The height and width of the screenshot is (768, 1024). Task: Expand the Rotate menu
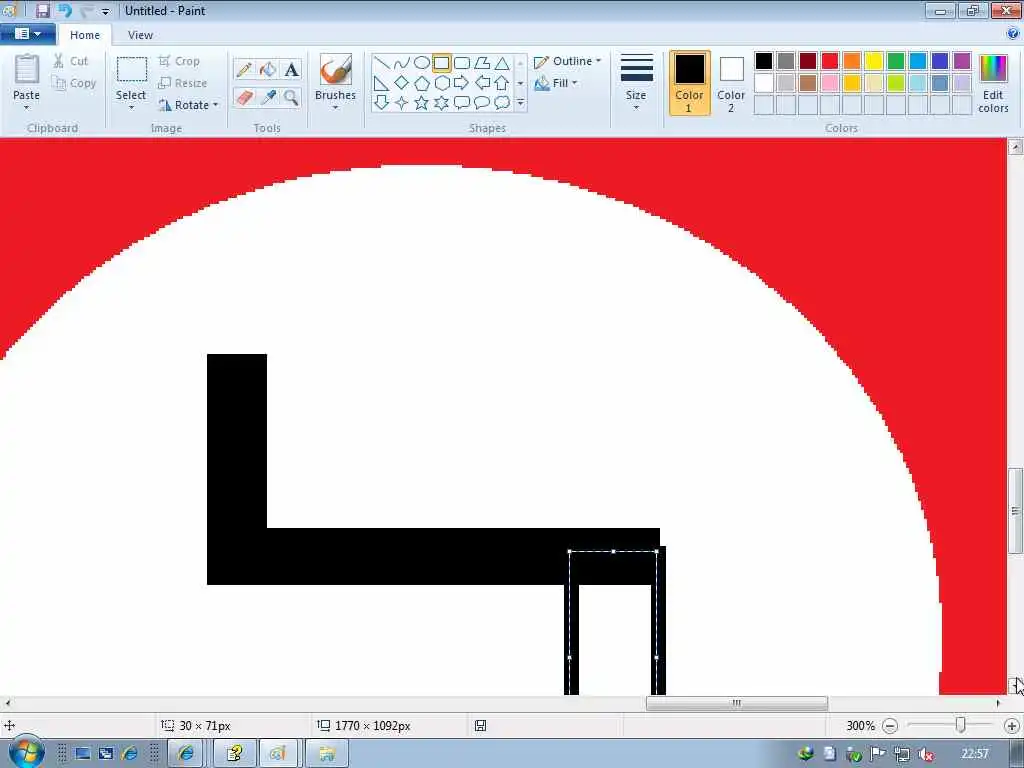click(189, 104)
